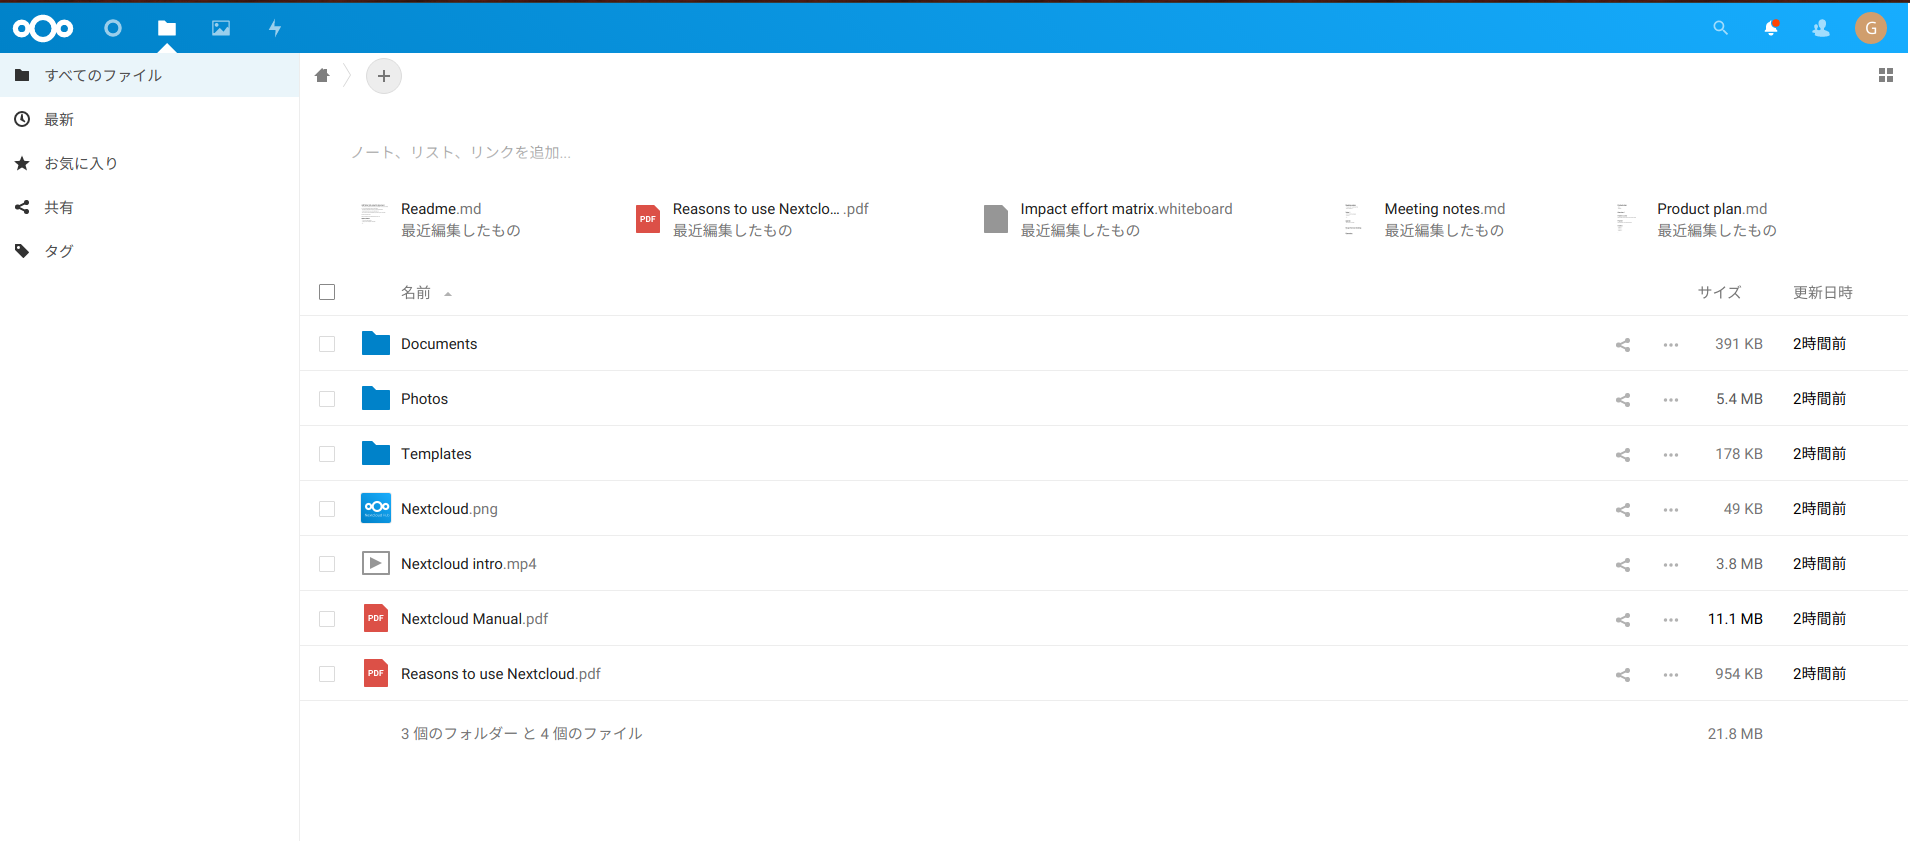
Task: Open more actions menu for Documents
Action: (x=1671, y=344)
